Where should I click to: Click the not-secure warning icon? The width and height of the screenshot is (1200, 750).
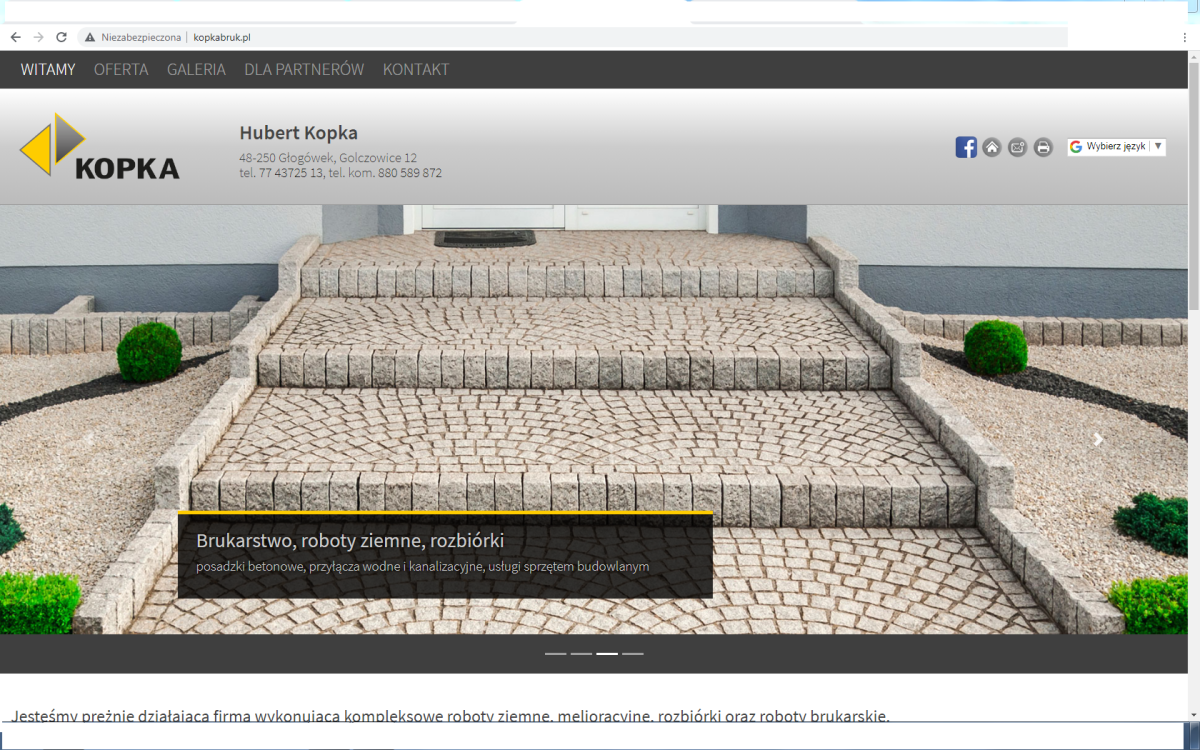tap(90, 37)
